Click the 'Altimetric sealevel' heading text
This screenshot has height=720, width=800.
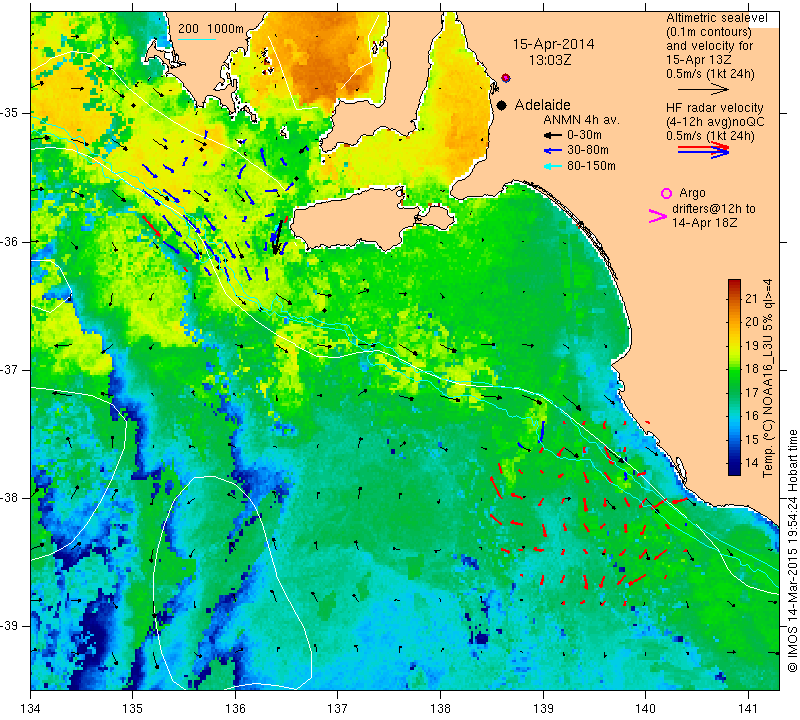pos(717,18)
